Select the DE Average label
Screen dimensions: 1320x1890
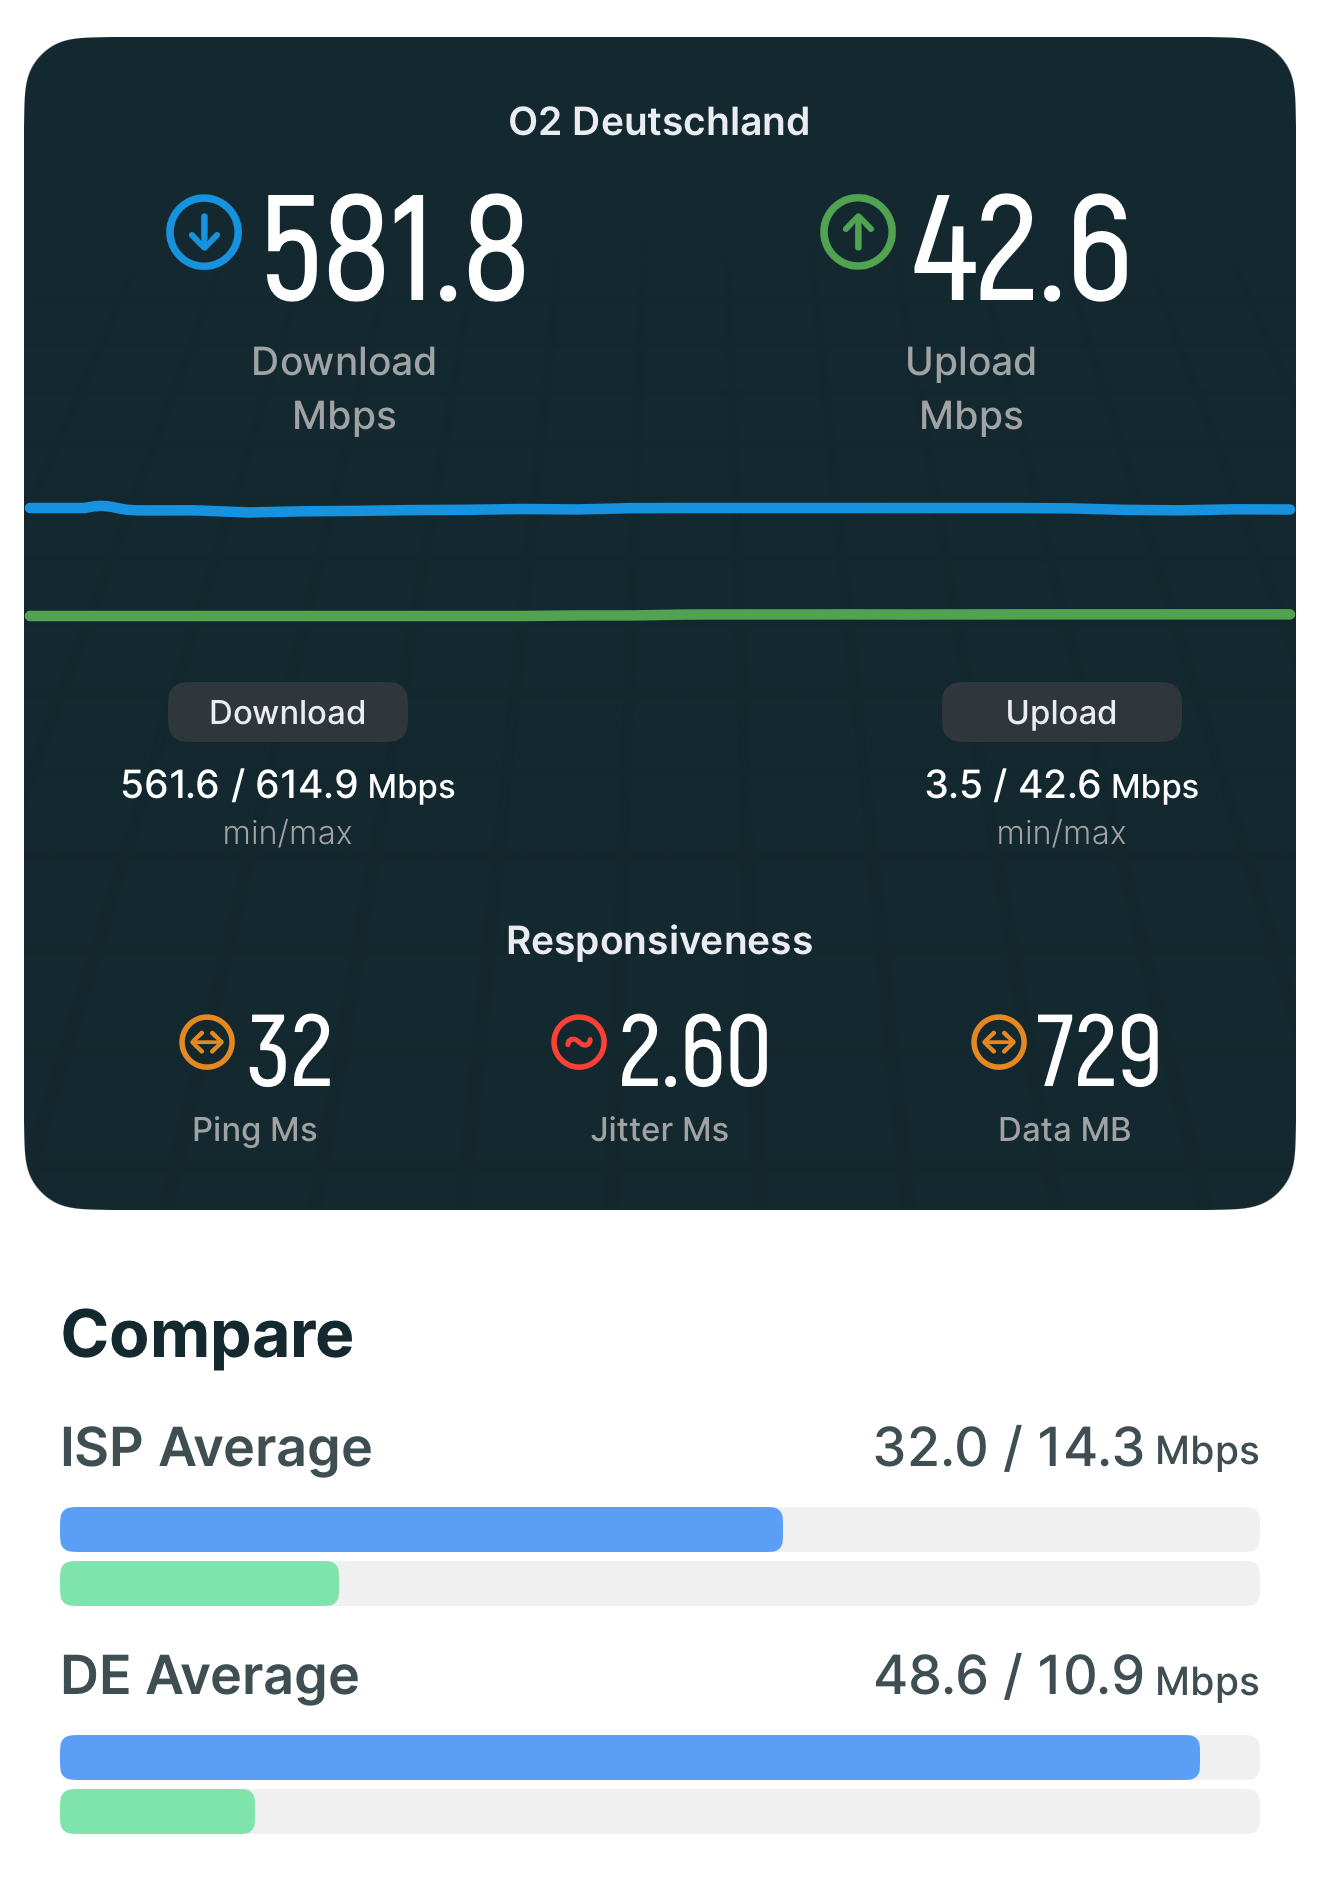tap(210, 1675)
